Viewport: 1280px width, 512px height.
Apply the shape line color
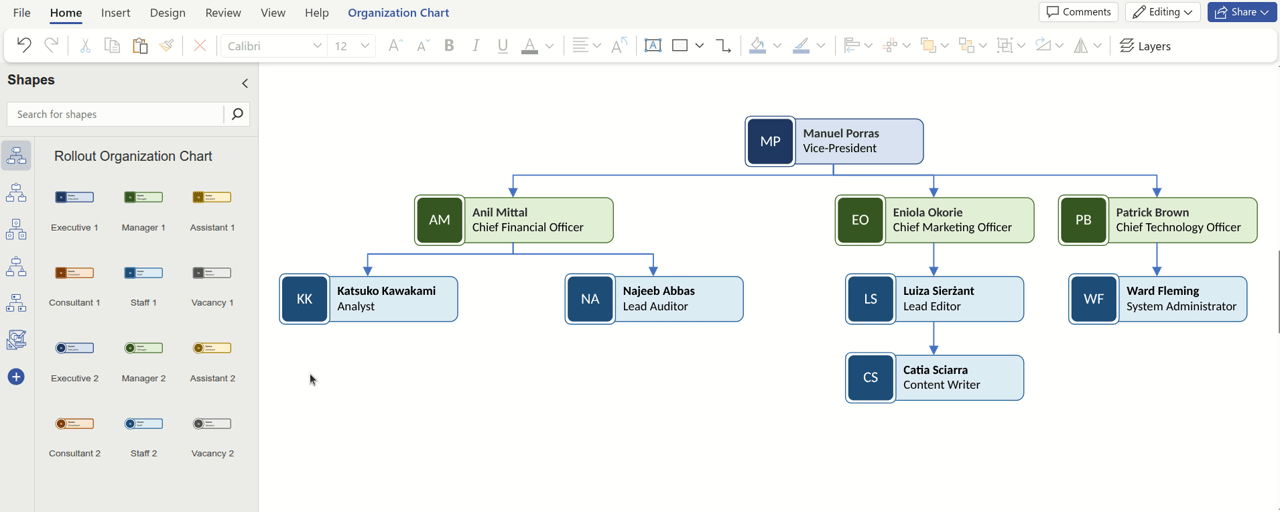click(x=801, y=46)
